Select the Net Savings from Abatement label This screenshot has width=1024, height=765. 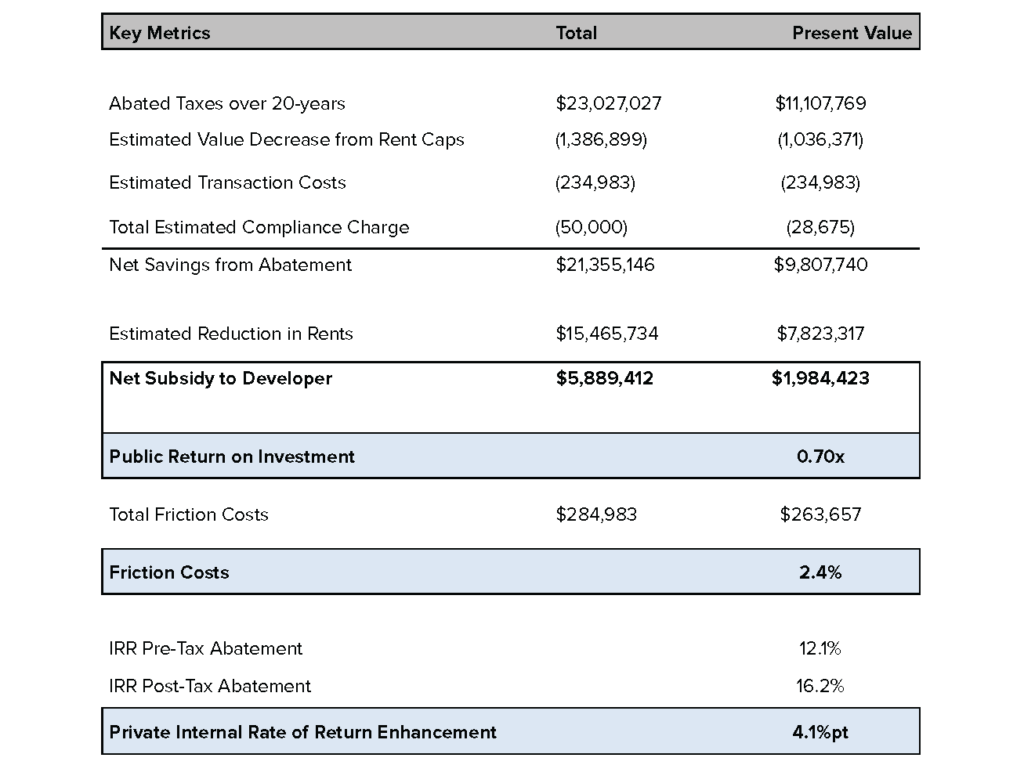click(230, 265)
